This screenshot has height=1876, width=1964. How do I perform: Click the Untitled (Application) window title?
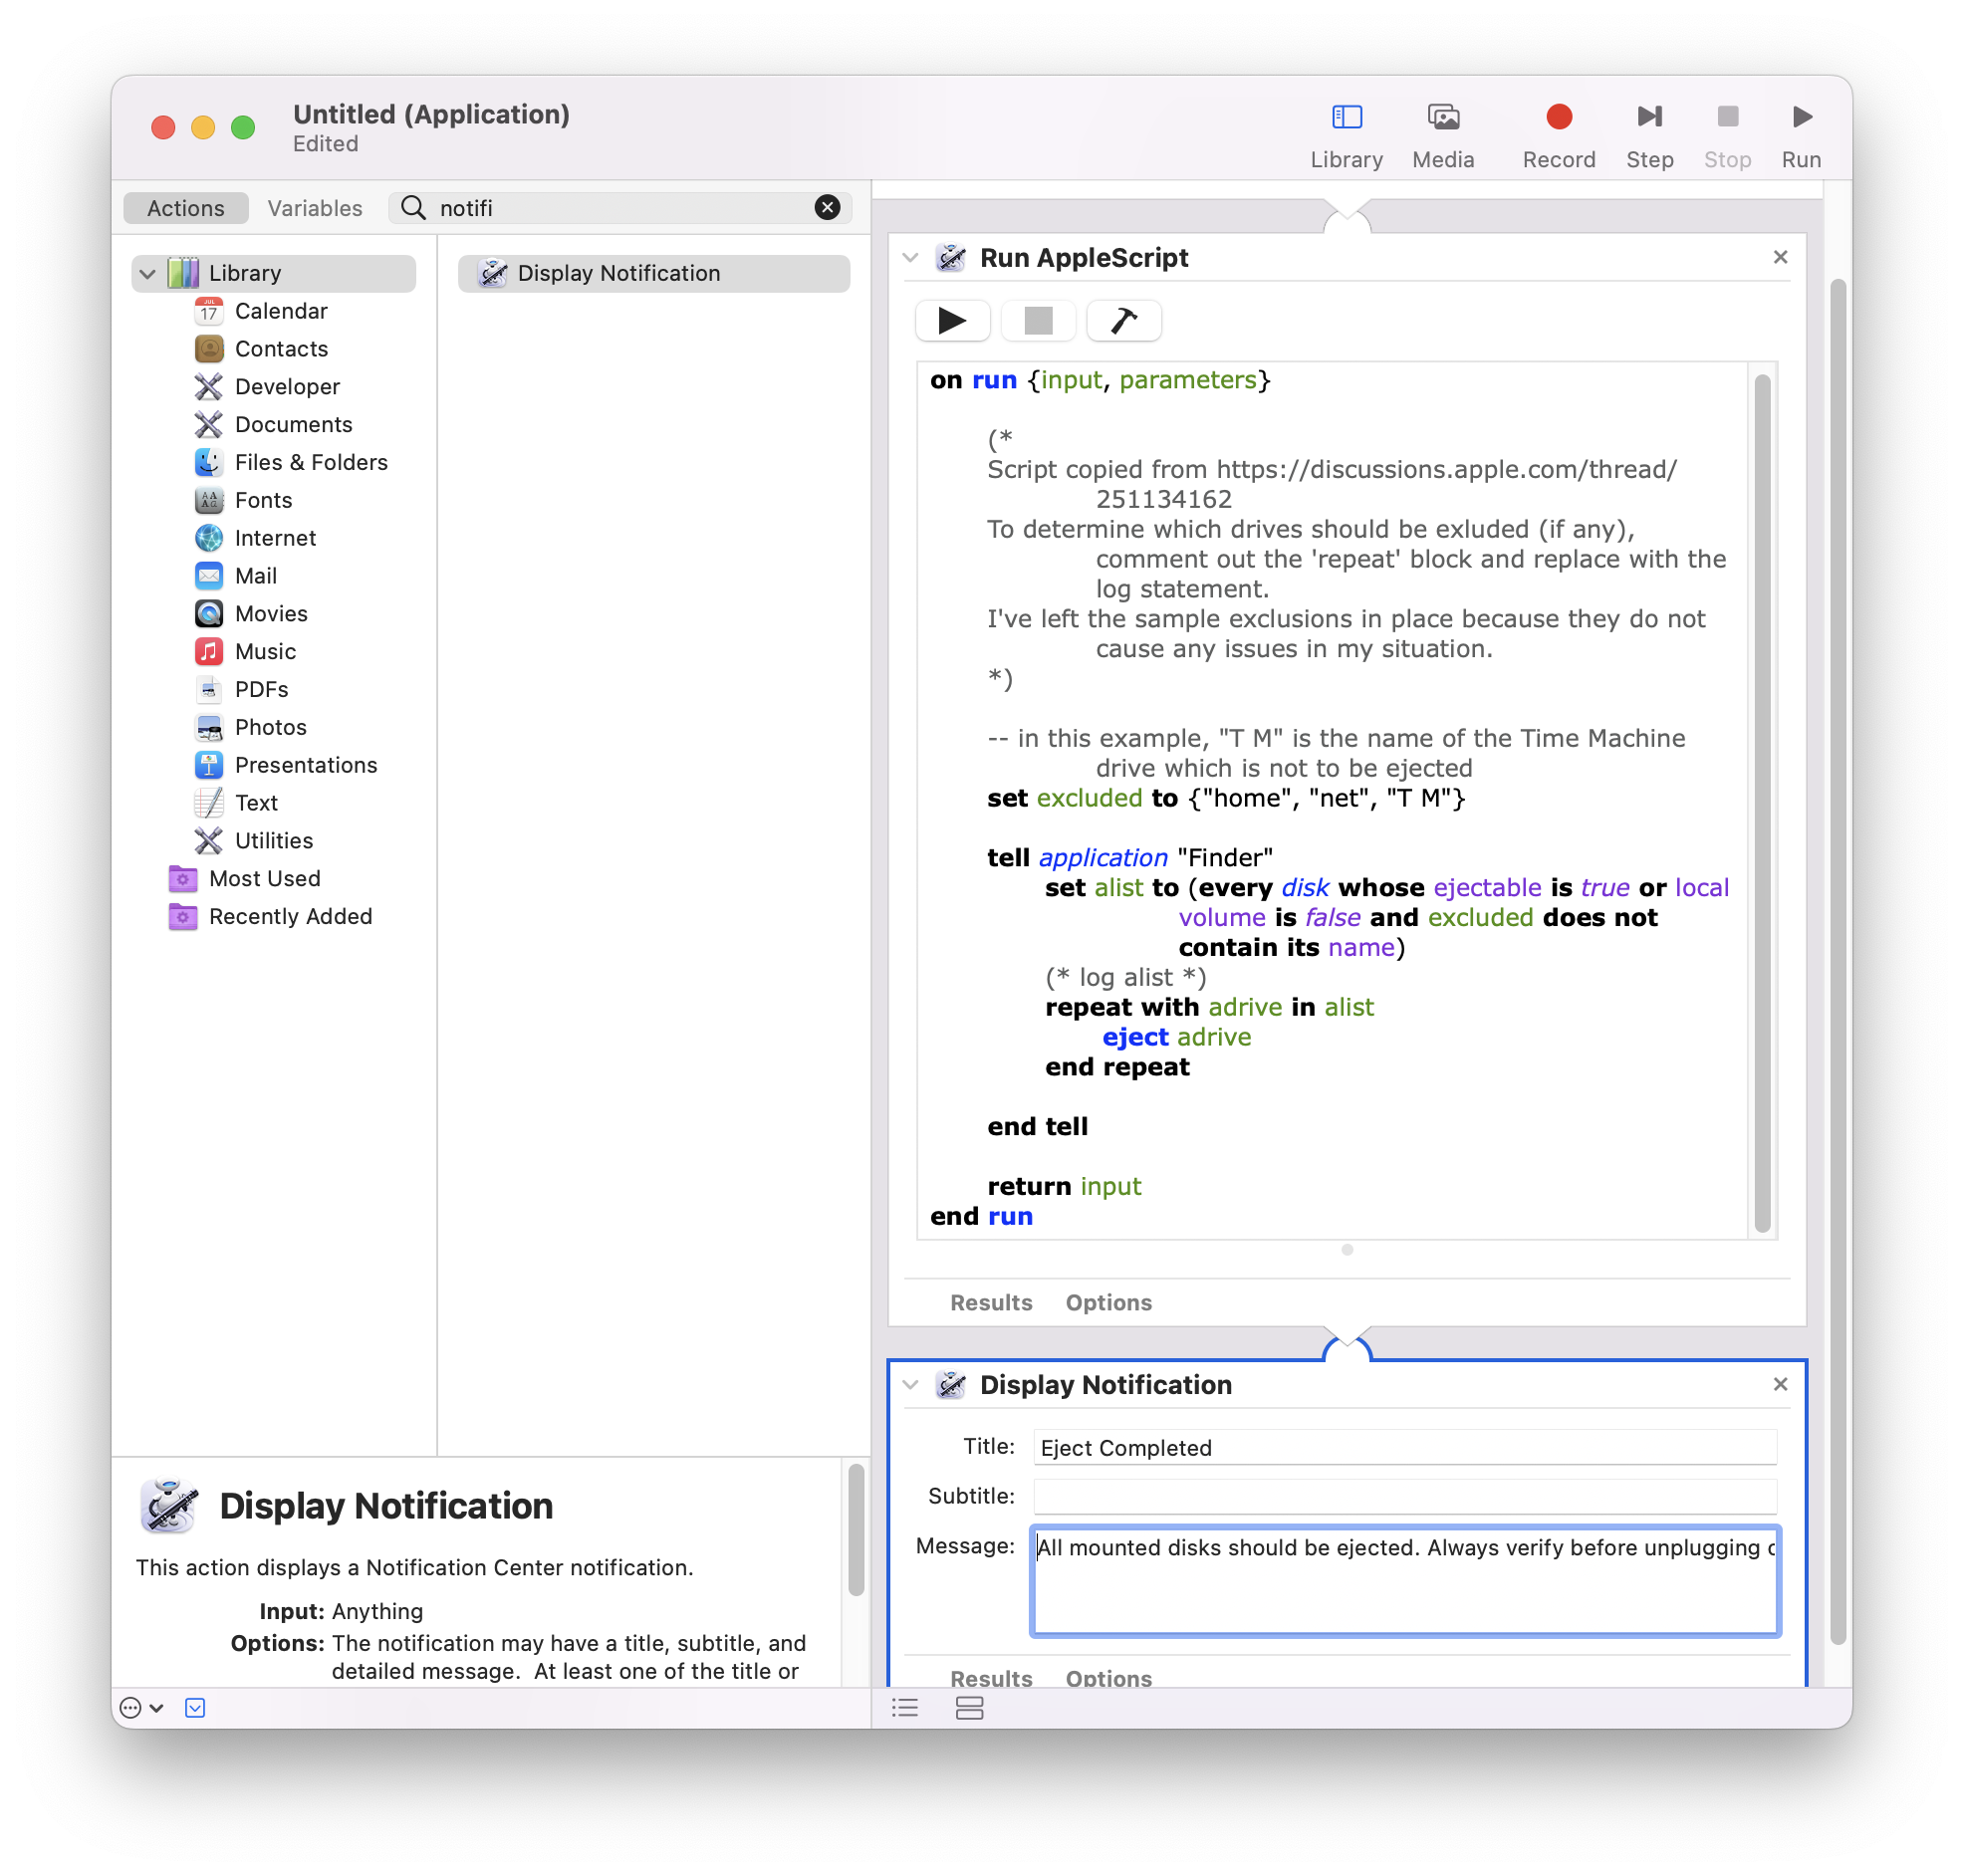tap(431, 114)
